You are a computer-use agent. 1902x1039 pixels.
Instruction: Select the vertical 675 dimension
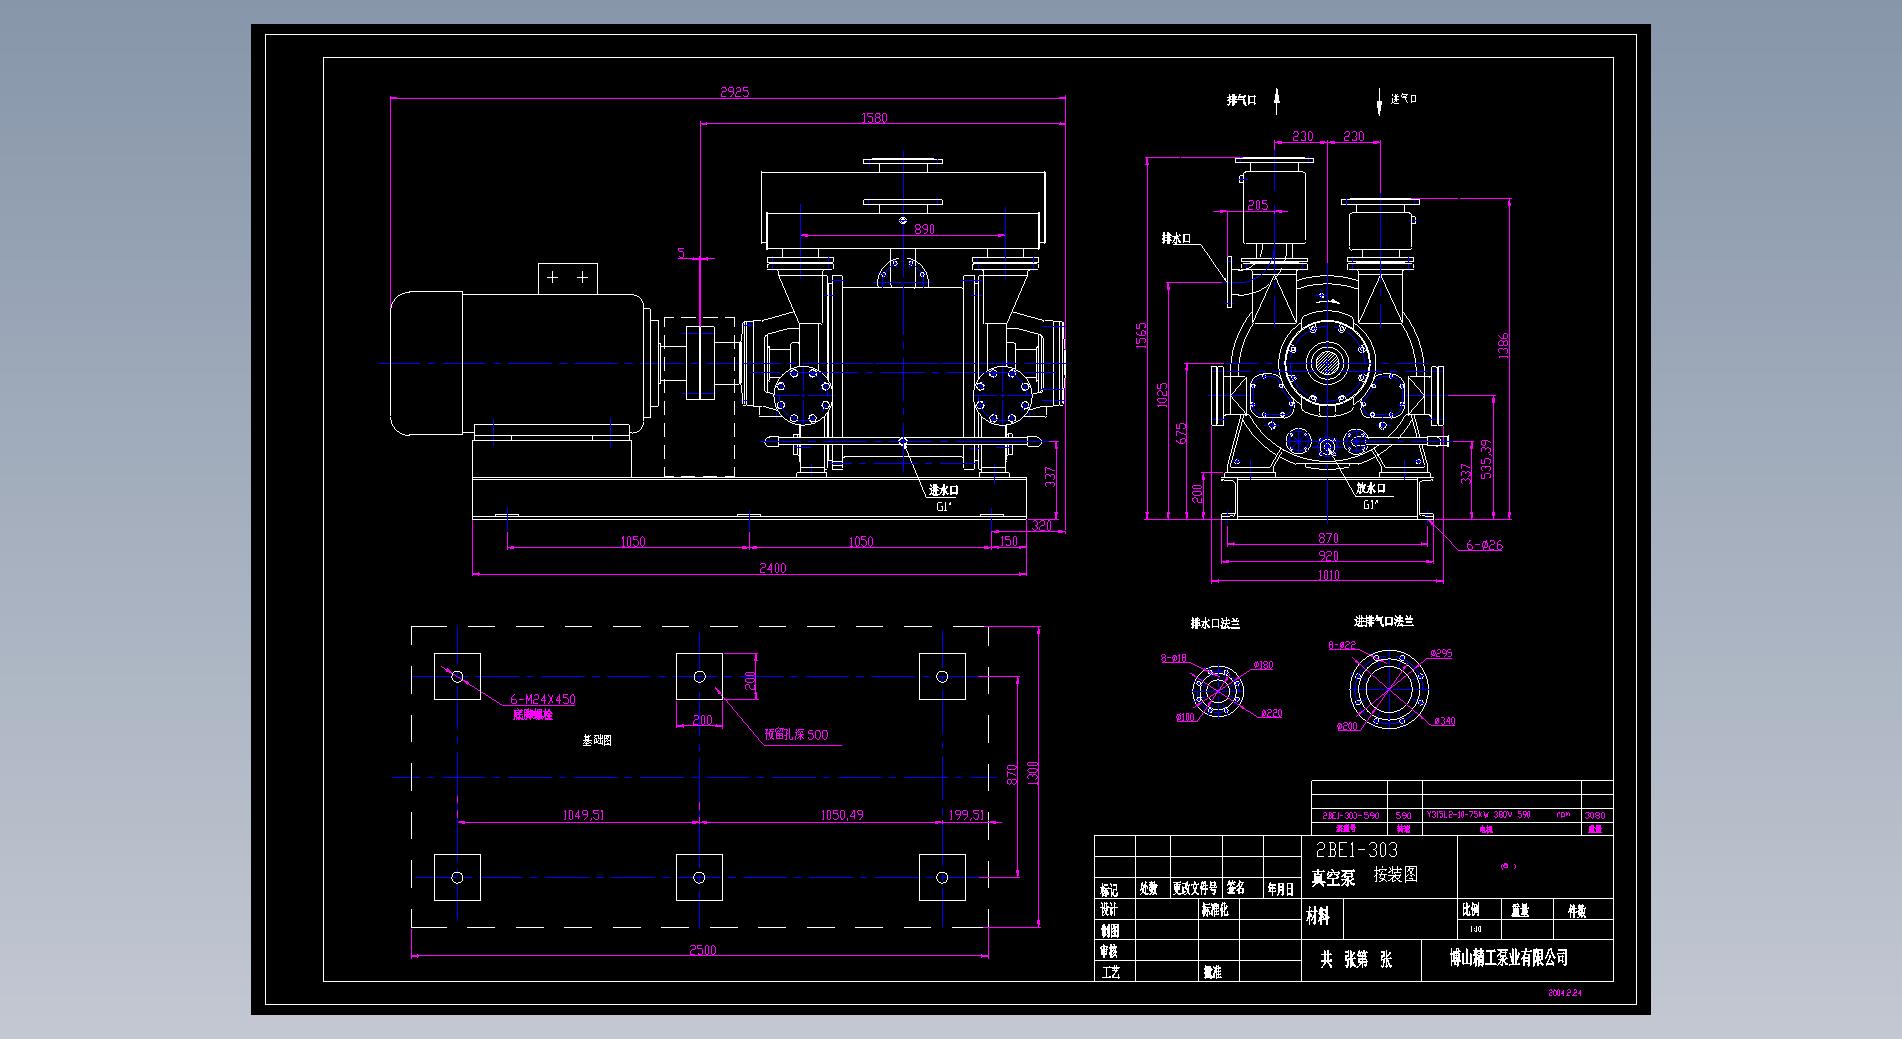[x=1182, y=433]
